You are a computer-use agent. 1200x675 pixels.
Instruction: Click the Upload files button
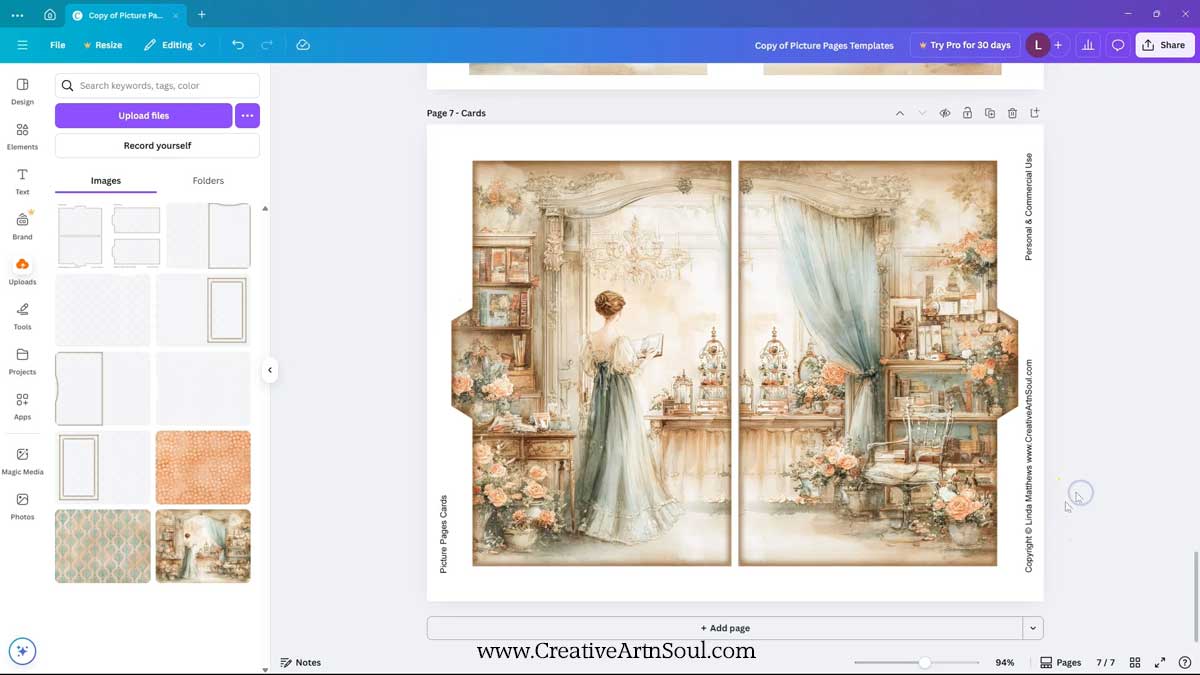[143, 115]
